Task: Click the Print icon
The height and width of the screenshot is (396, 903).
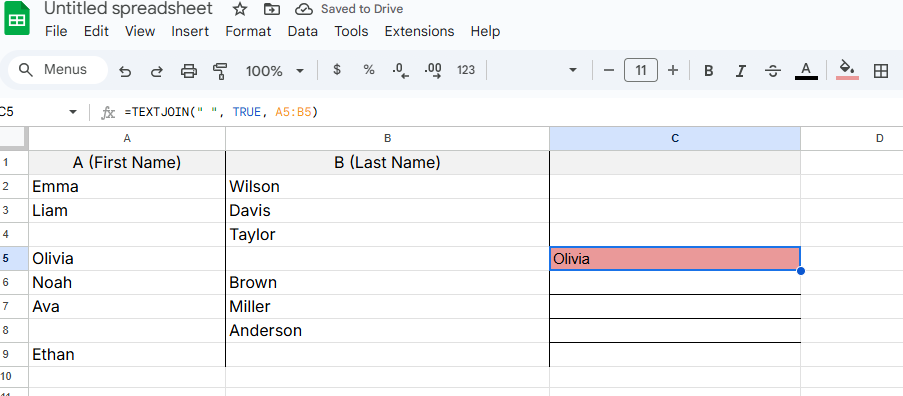Action: point(189,71)
